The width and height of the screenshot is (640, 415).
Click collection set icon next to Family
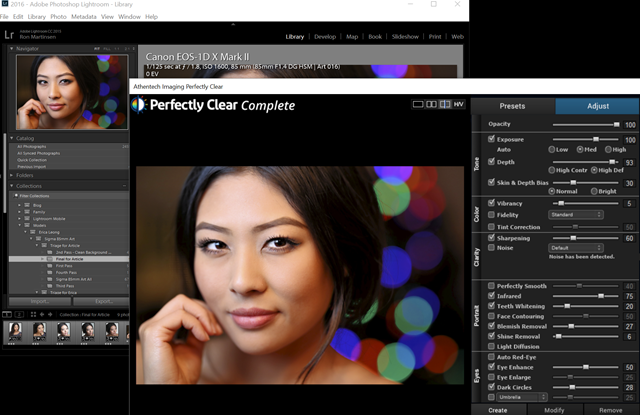pos(27,212)
